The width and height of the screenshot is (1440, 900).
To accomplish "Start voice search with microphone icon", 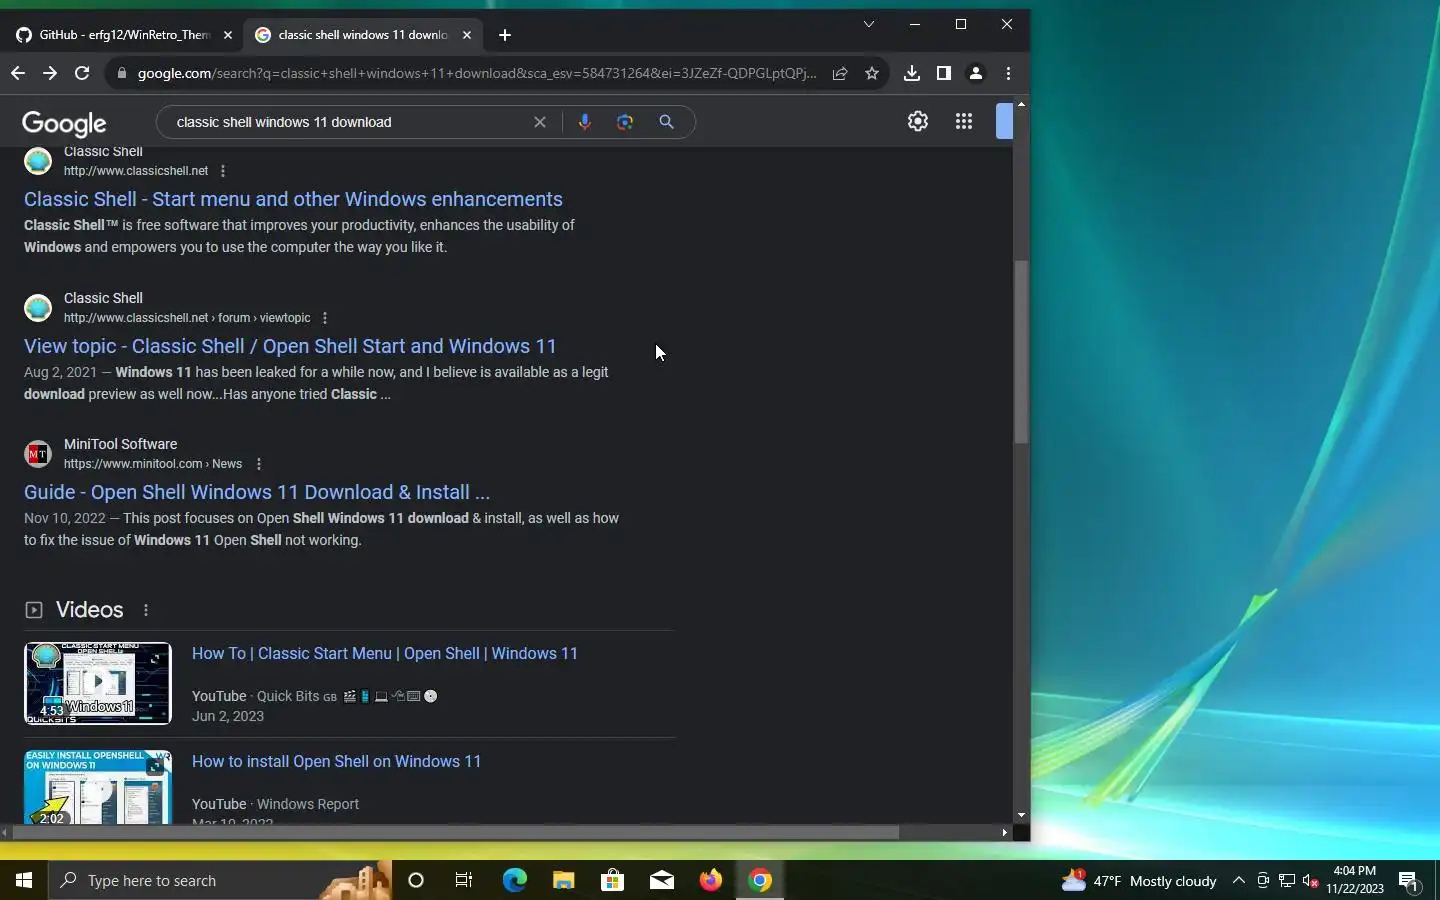I will 585,122.
